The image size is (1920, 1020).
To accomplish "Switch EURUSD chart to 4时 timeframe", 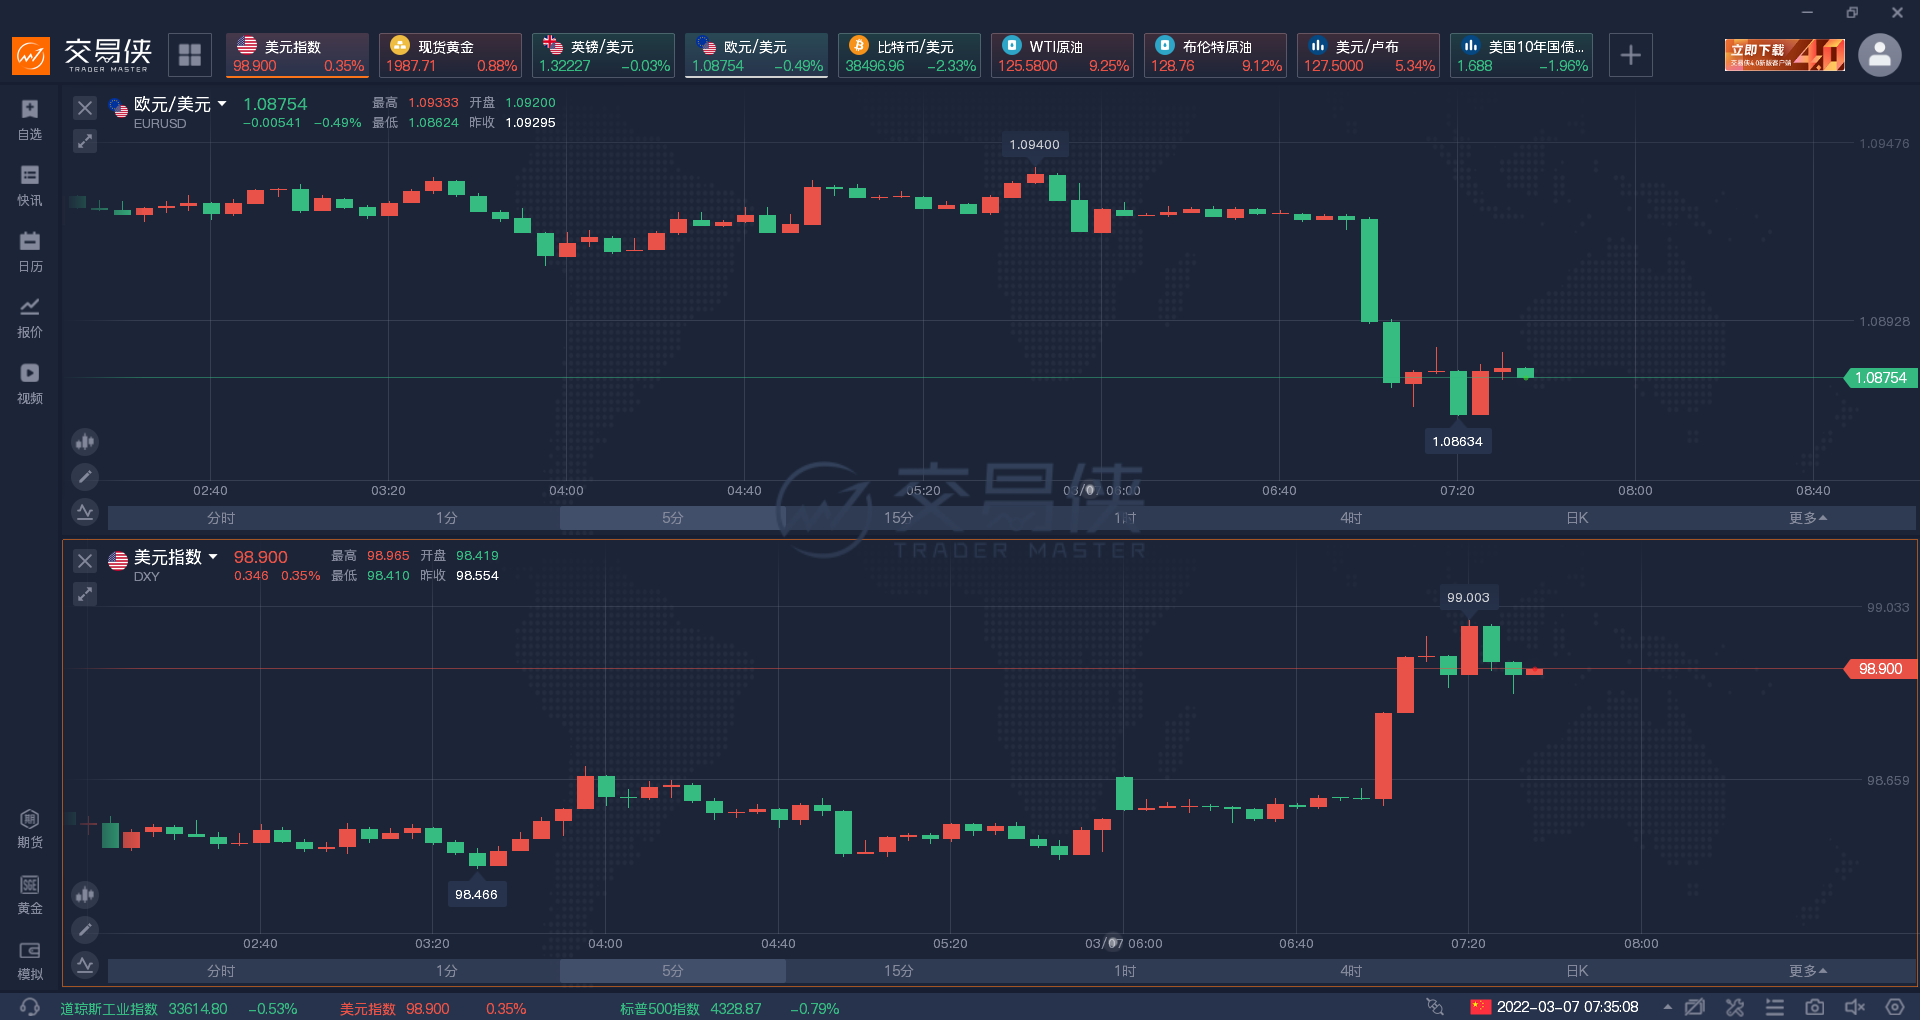I will click(x=1351, y=518).
